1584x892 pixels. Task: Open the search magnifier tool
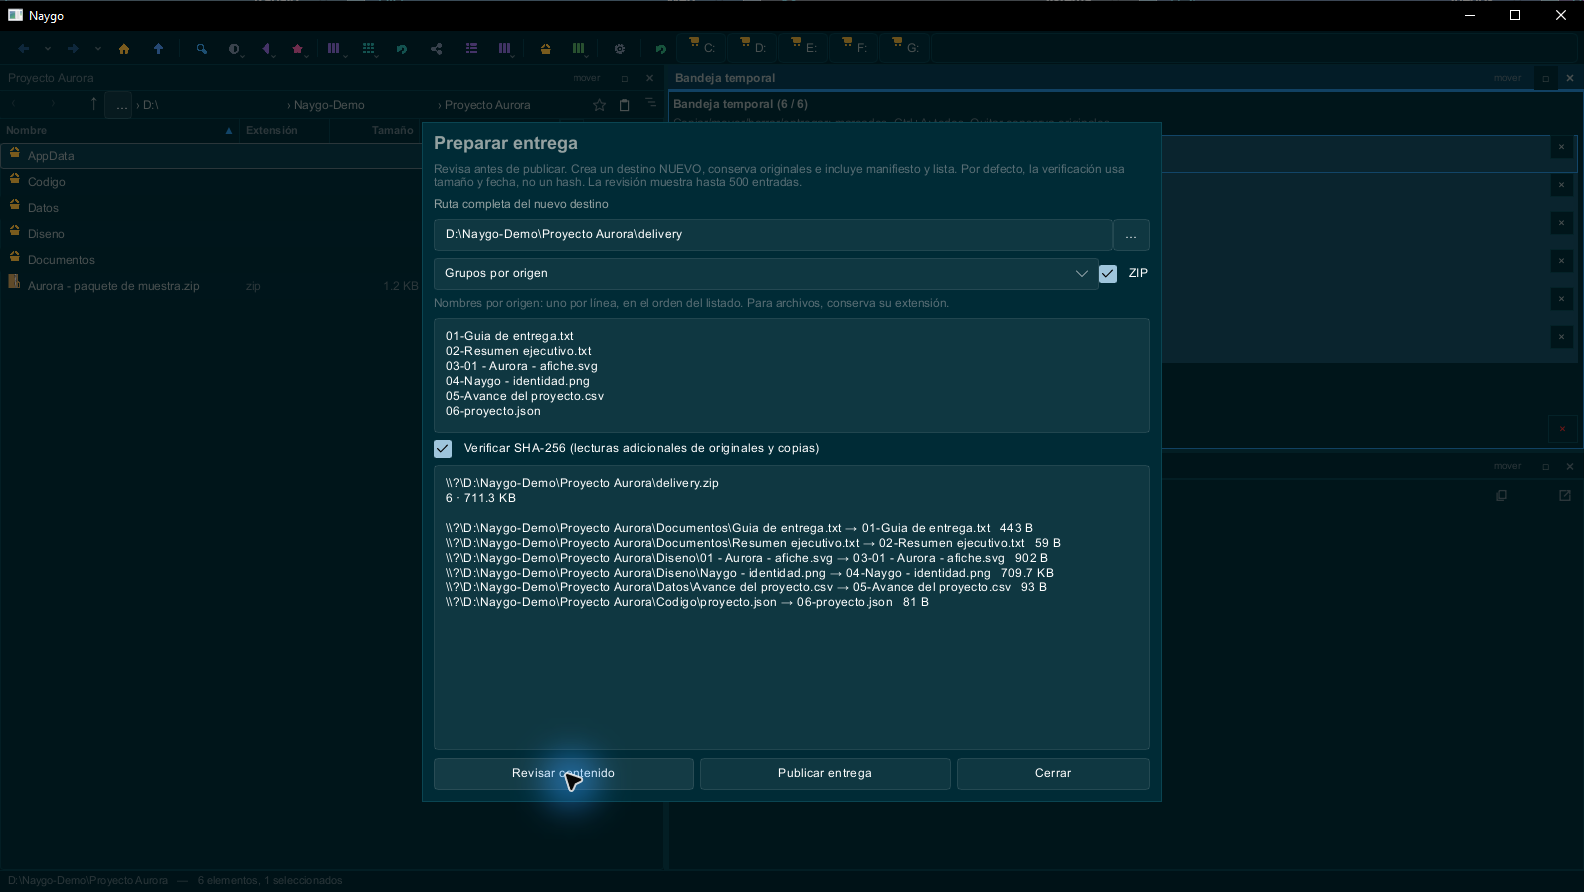coord(201,48)
